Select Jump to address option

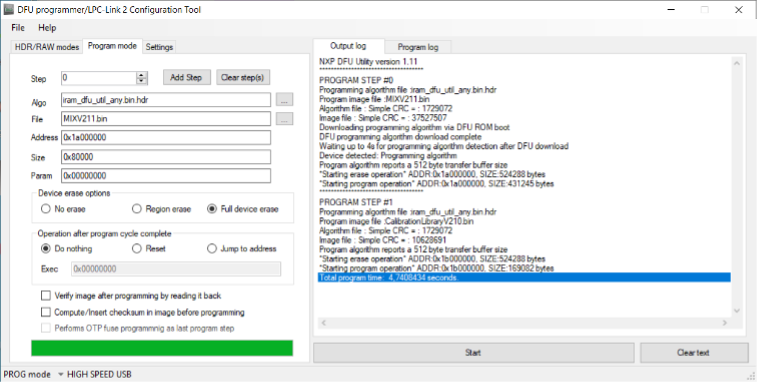(212, 249)
